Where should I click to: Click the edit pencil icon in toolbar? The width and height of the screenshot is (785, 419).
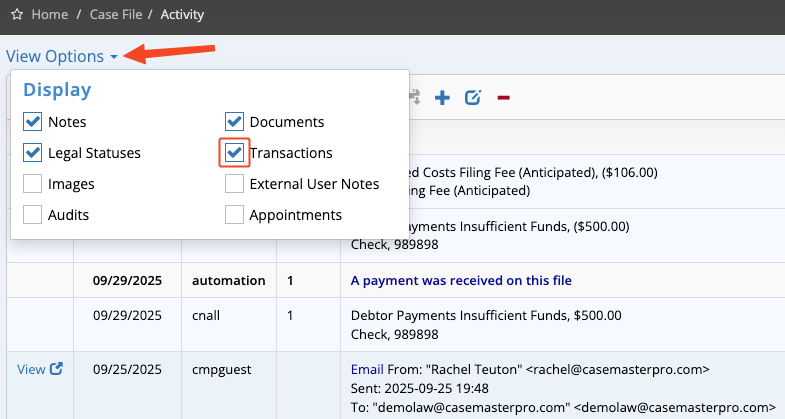[x=473, y=97]
